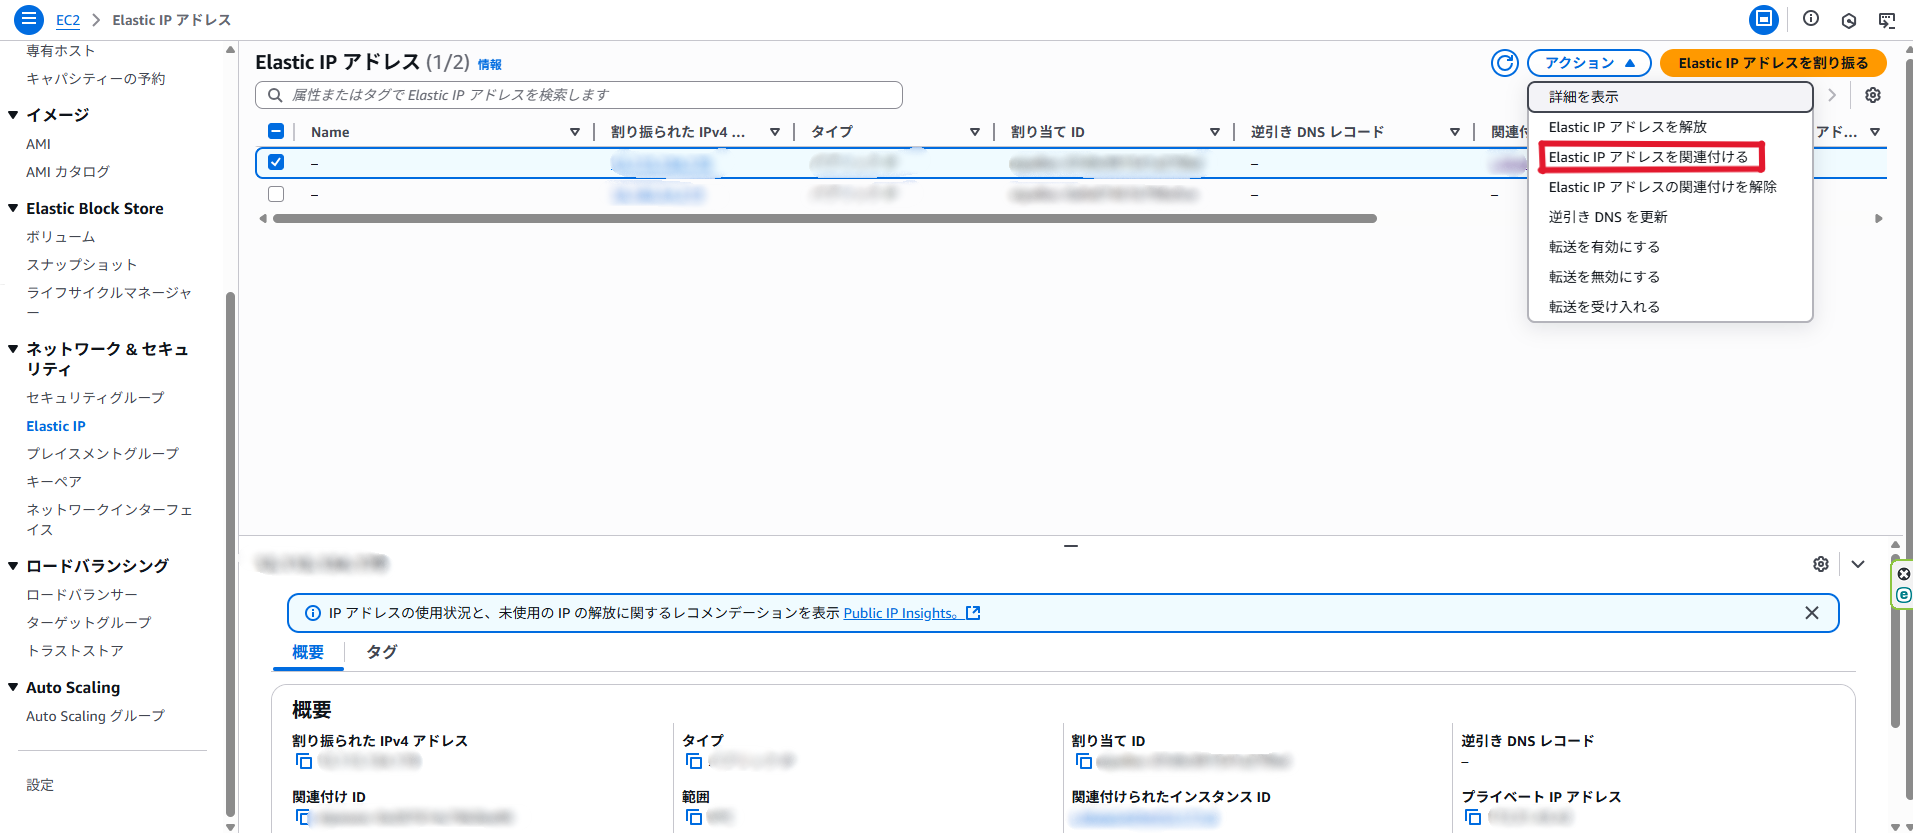Screen dimensions: 1913x833
Task: Collapse the ネットワーク & セキュリティ section
Action: pos(13,349)
